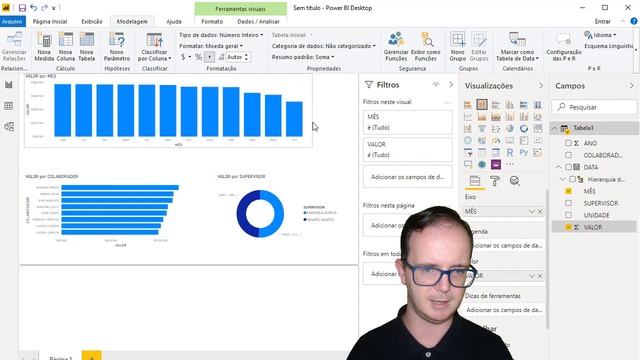640x360 pixels.
Task: Undo the last action
Action: (33, 8)
